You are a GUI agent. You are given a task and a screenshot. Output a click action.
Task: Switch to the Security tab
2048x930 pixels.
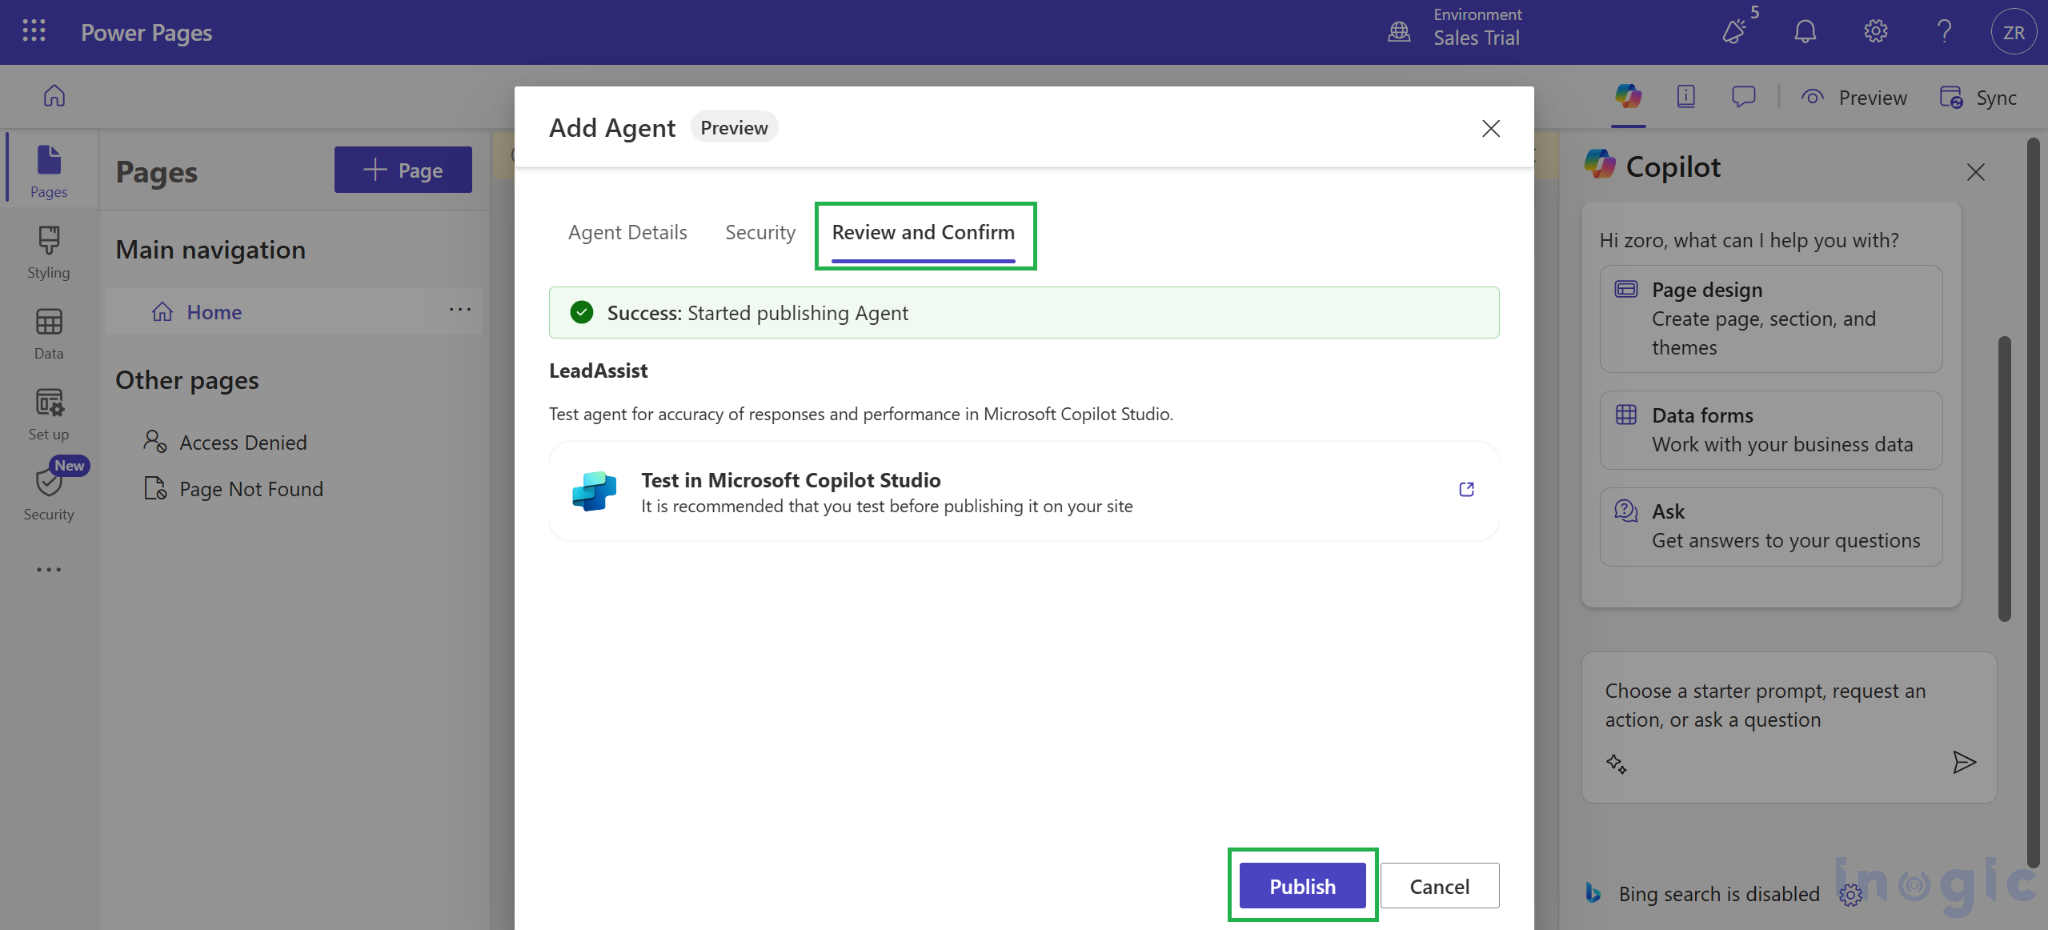760,233
